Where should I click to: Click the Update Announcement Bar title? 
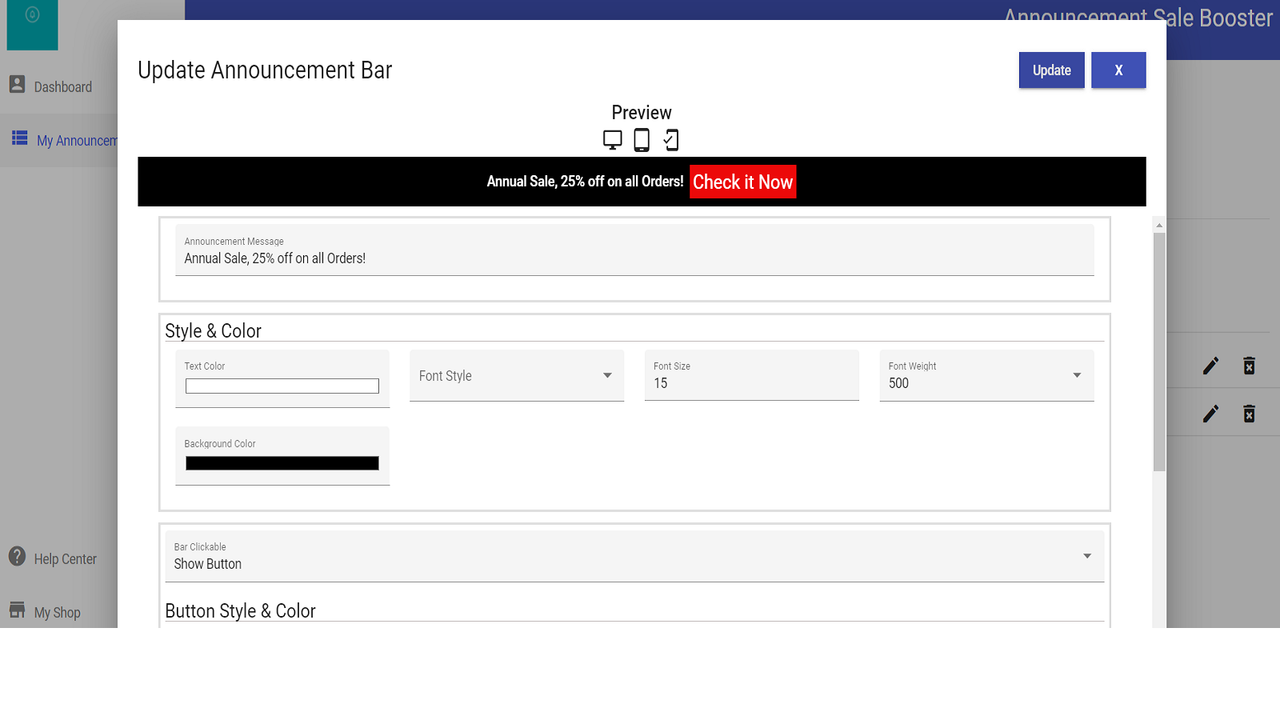[265, 70]
